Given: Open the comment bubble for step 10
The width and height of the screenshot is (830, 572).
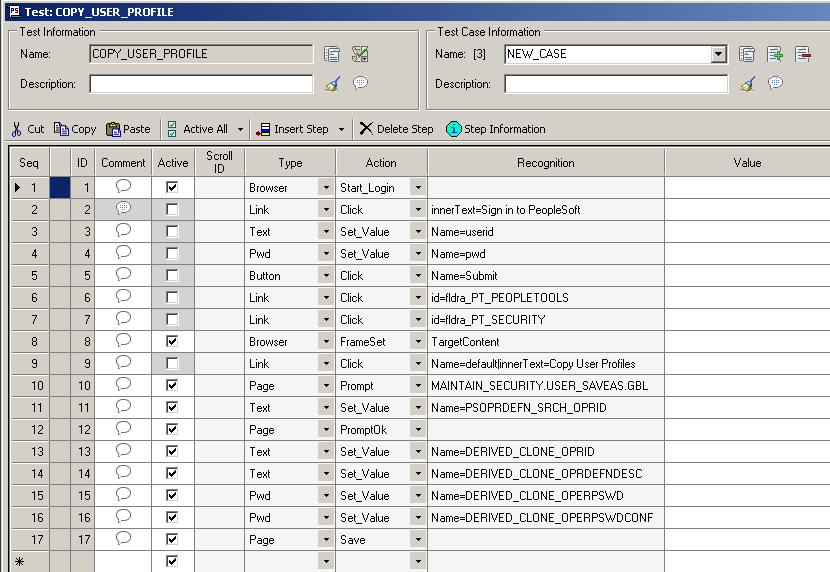Looking at the screenshot, I should point(123,384).
